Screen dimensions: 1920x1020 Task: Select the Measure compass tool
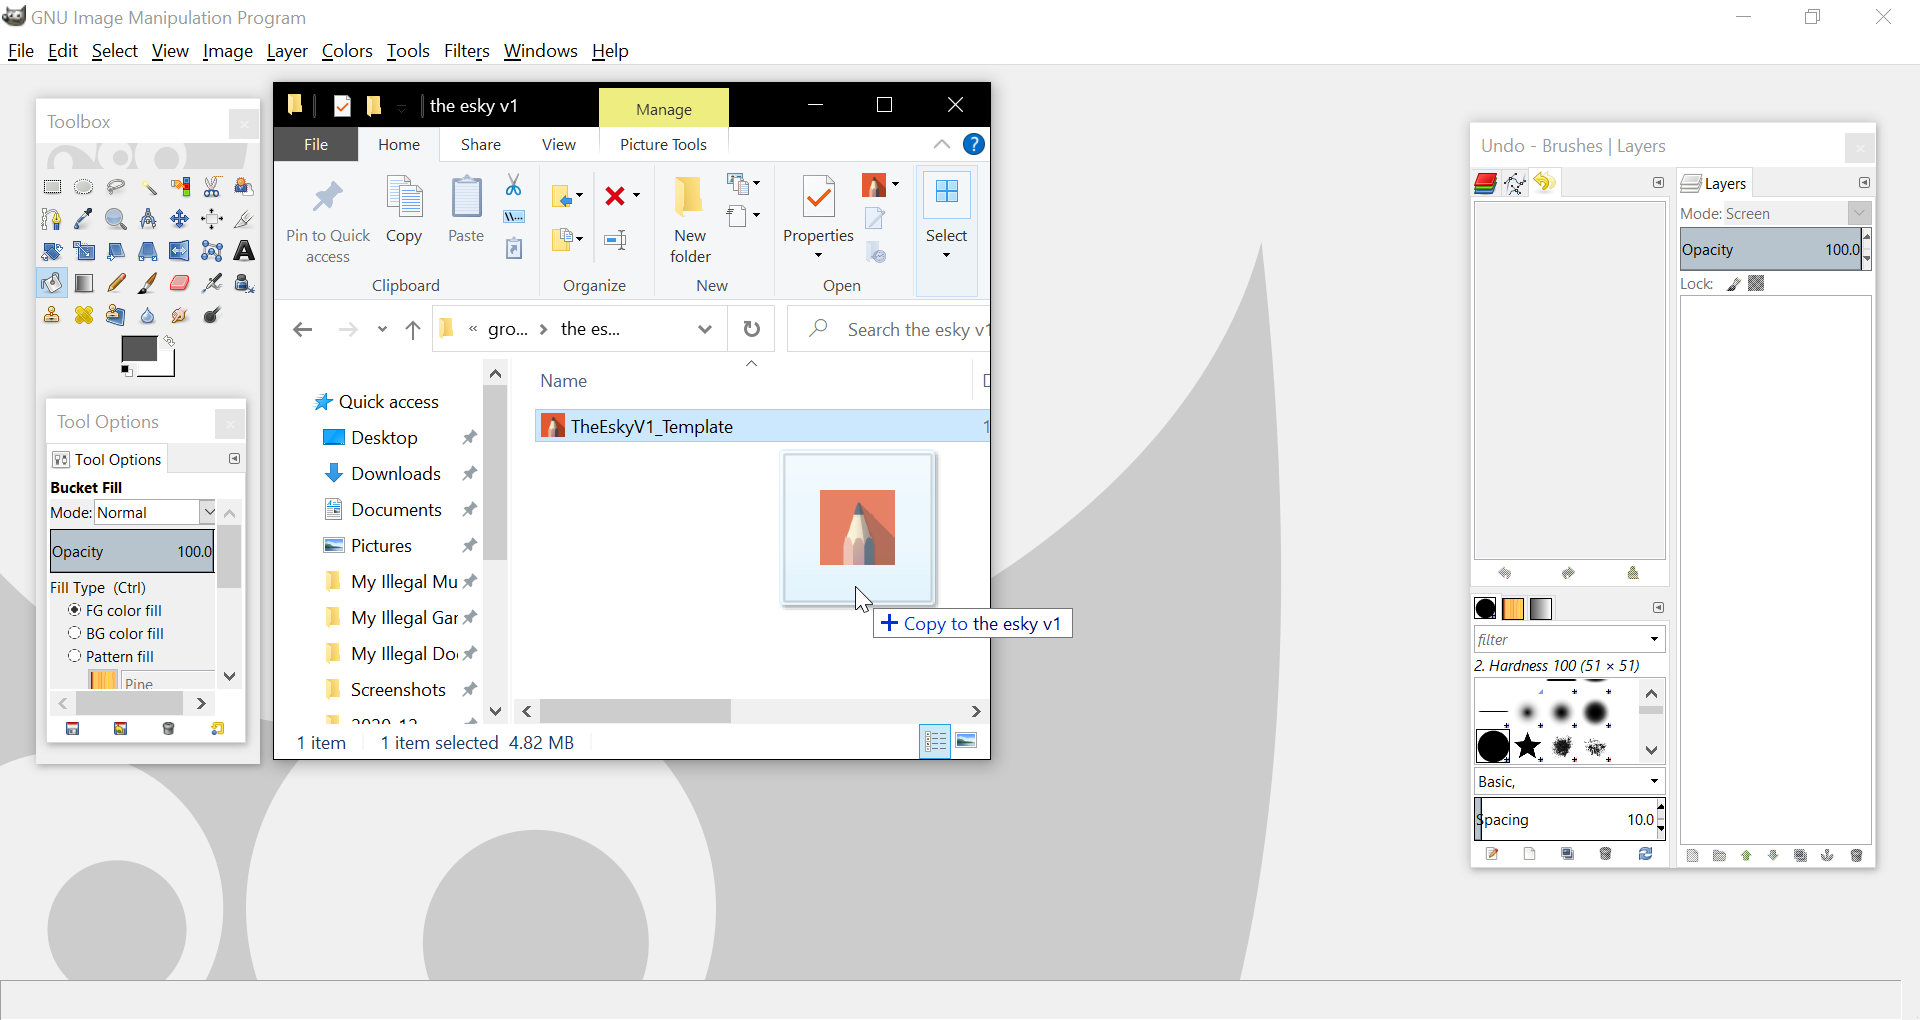pos(148,219)
